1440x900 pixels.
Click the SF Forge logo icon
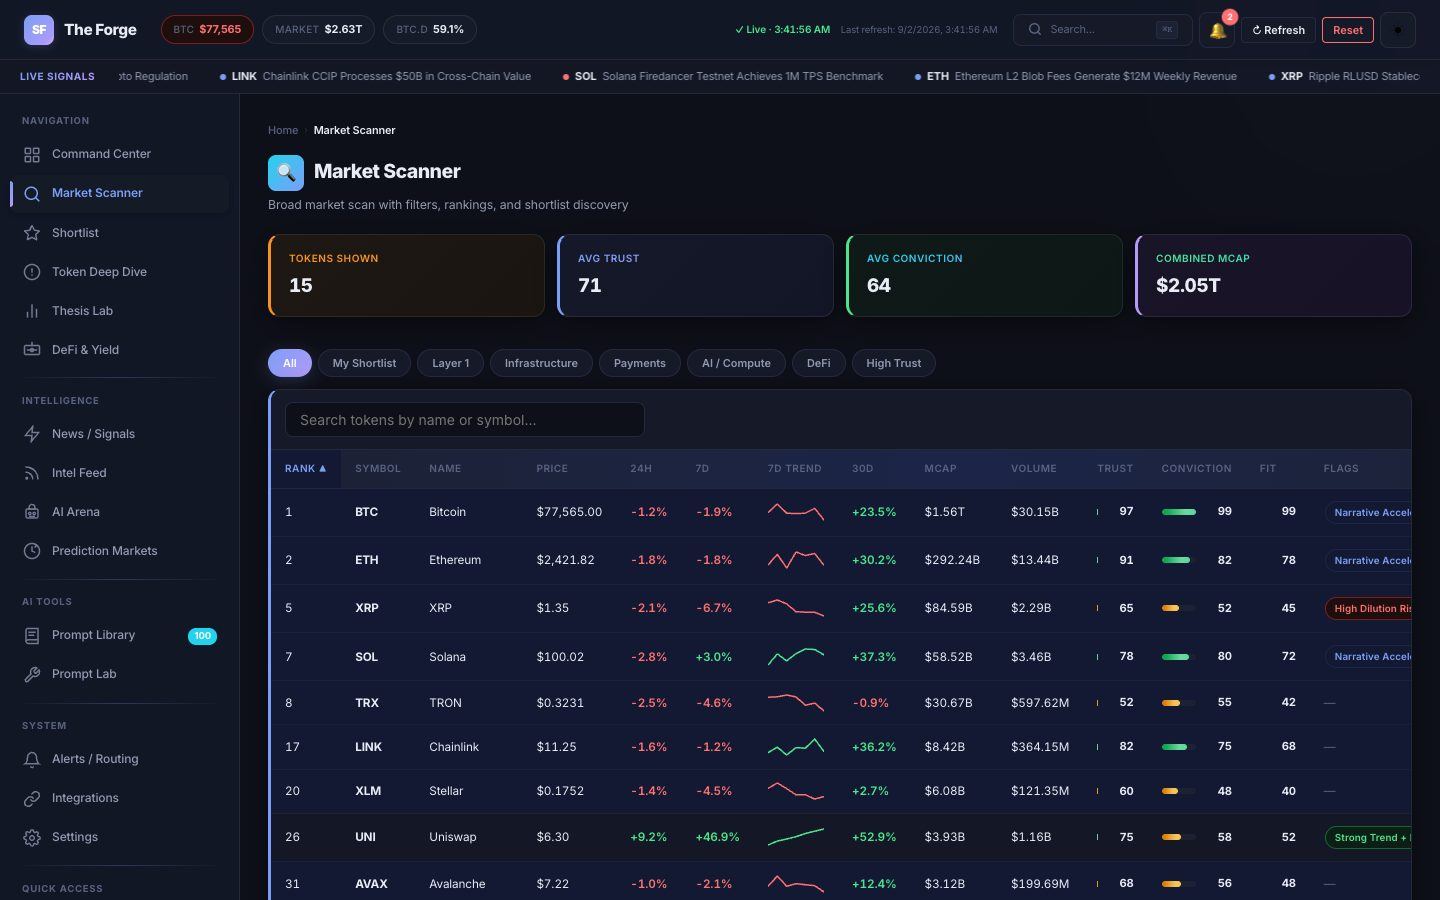point(39,30)
